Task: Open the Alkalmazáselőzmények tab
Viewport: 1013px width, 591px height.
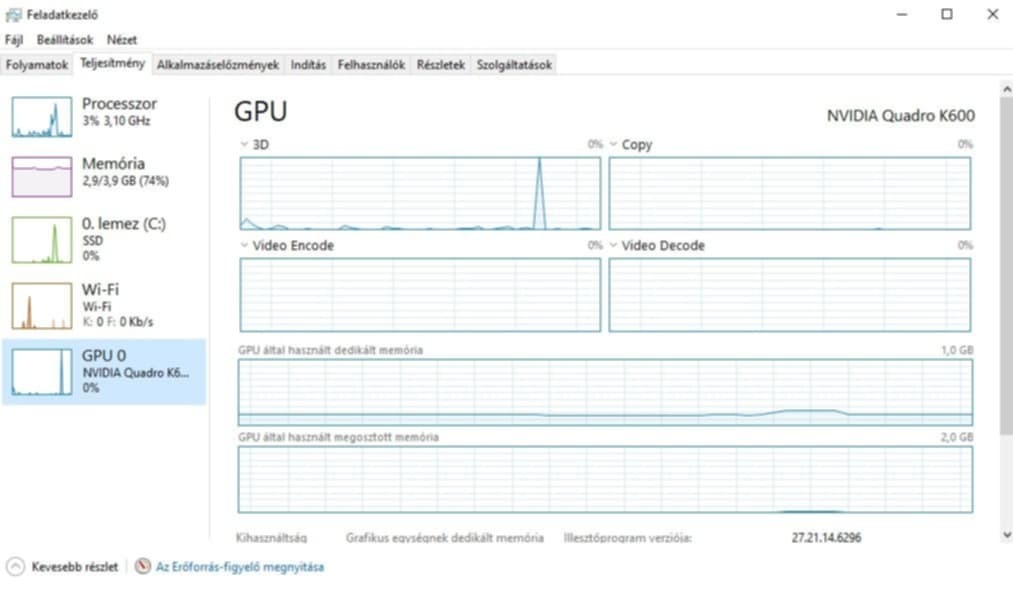Action: point(218,65)
